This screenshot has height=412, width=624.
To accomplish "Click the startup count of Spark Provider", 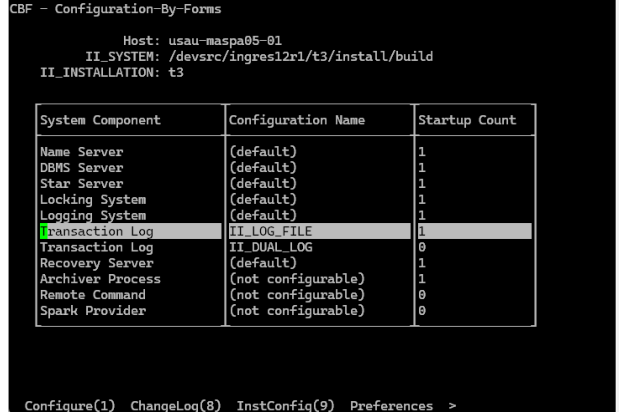I will pyautogui.click(x=423, y=311).
